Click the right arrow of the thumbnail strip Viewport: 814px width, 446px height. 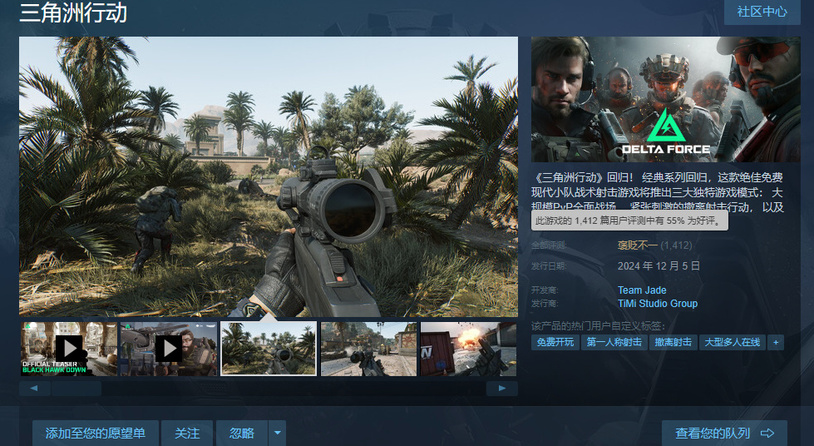(x=502, y=388)
